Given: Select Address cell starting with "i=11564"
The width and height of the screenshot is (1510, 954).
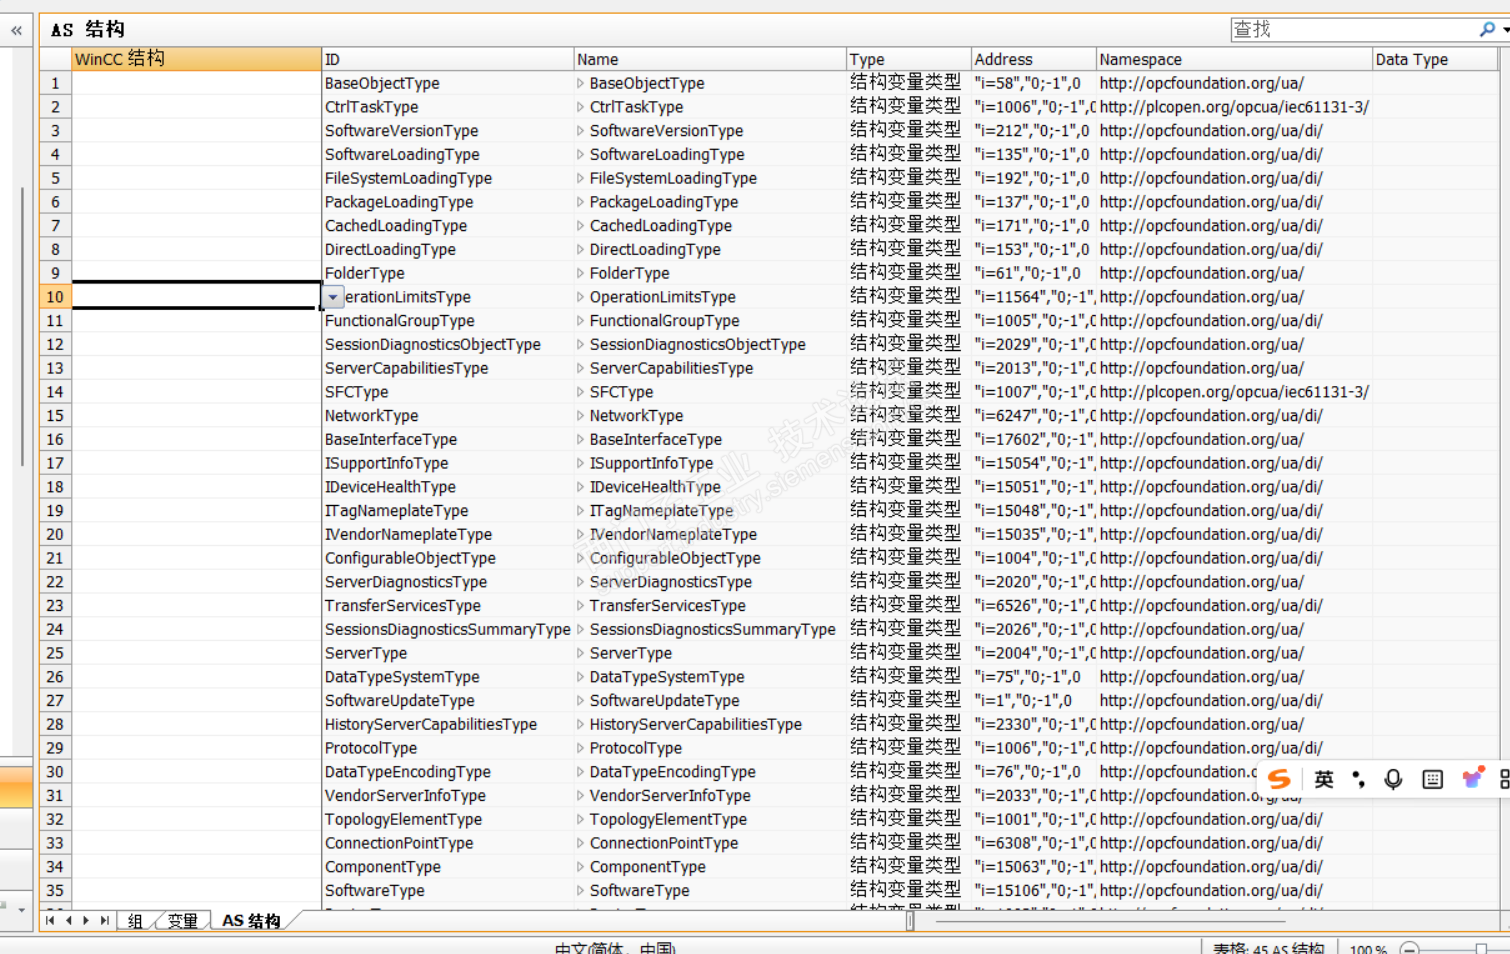Looking at the screenshot, I should [x=1034, y=297].
